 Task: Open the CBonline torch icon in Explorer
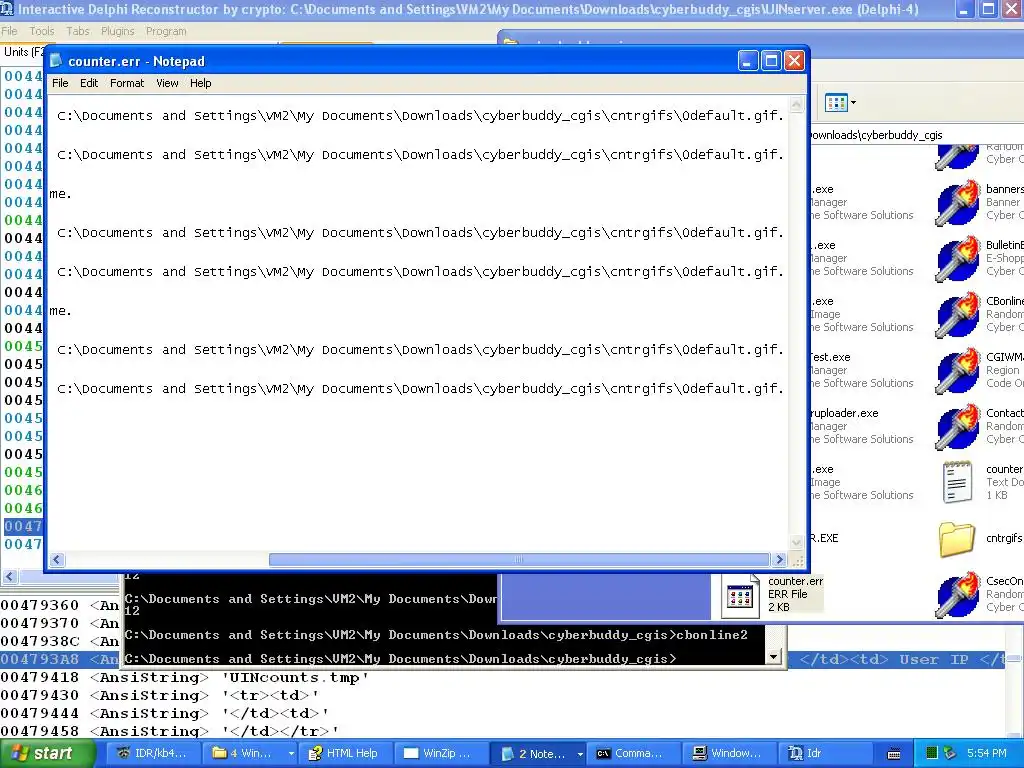point(958,315)
